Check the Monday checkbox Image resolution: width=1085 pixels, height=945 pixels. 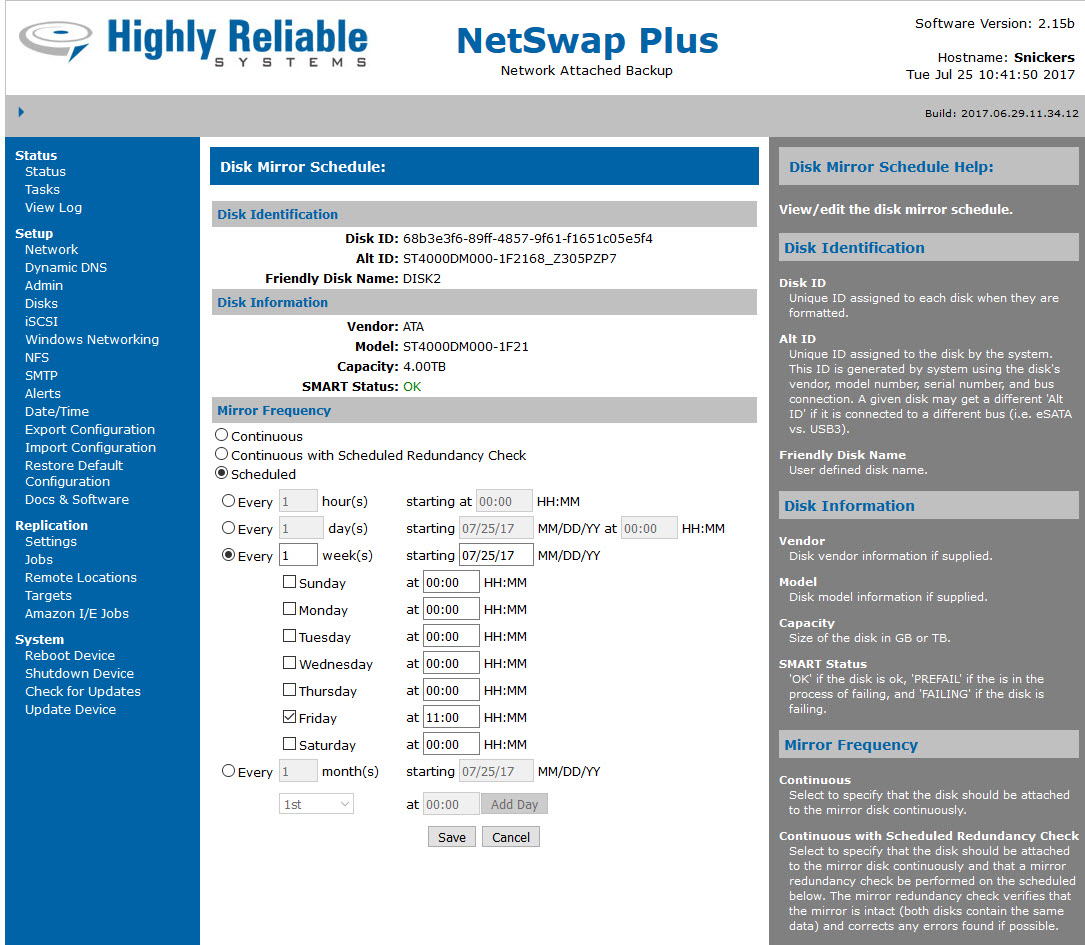[x=289, y=609]
